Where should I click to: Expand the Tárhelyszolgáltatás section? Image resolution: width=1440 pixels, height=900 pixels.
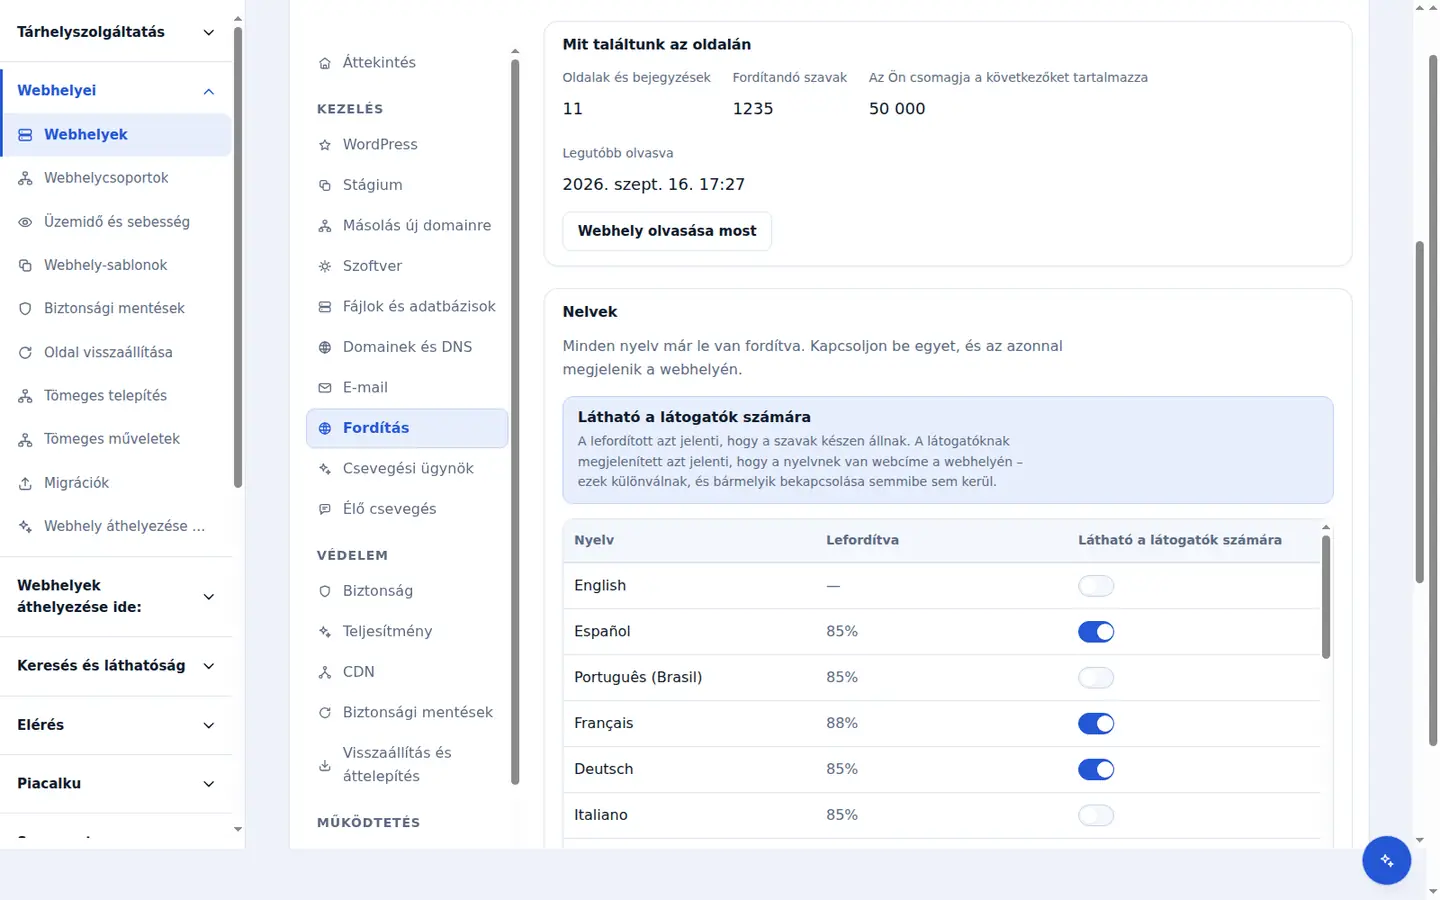[x=116, y=32]
